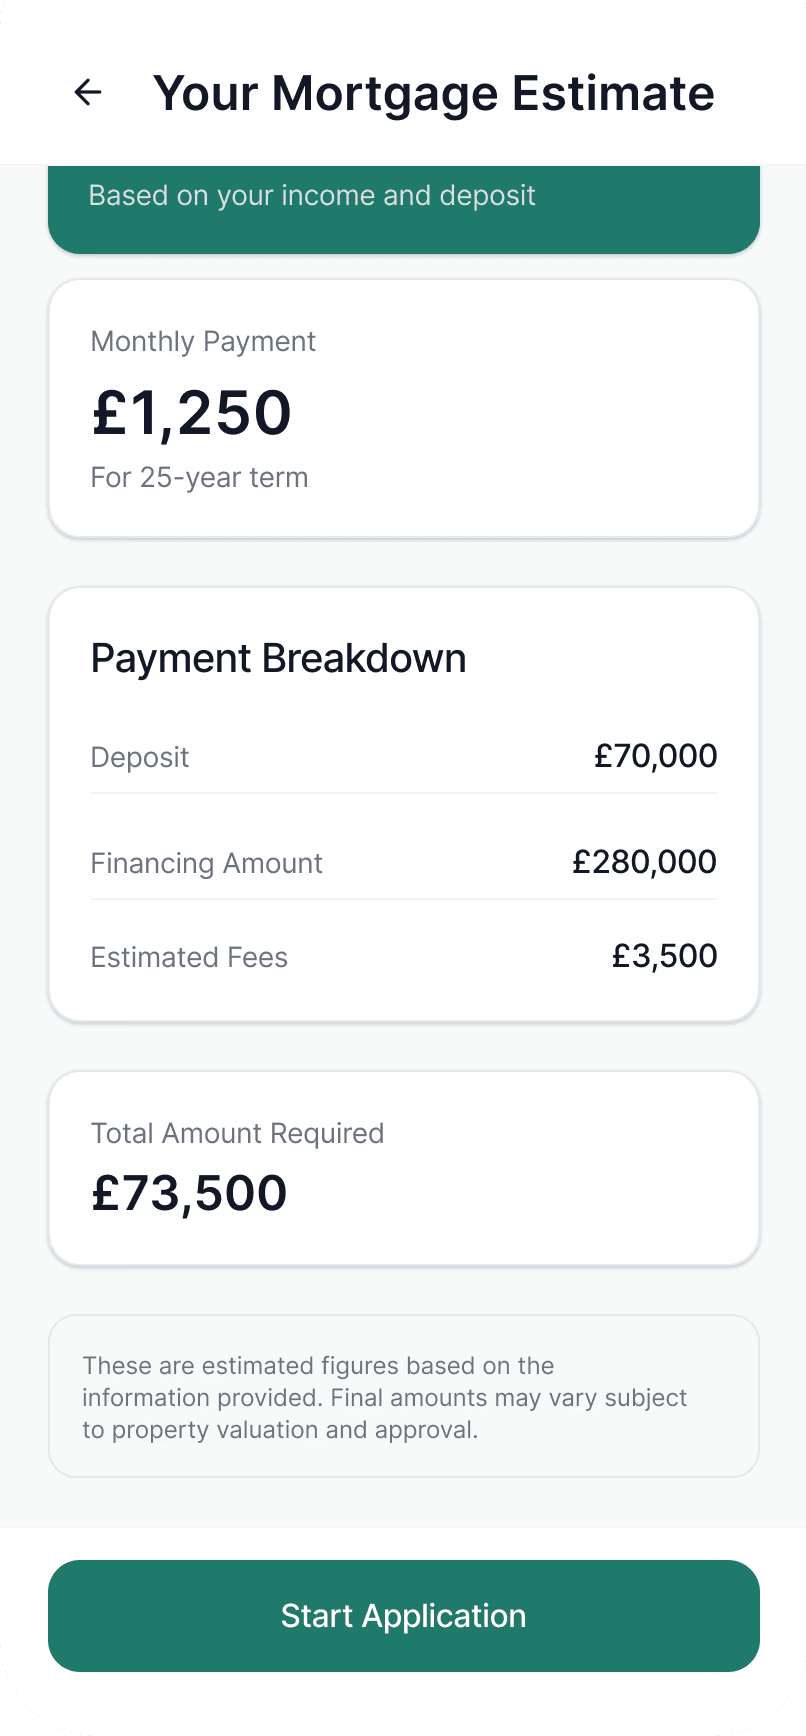Image resolution: width=806 pixels, height=1736 pixels.
Task: Tap the Your Mortgage Estimate title
Action: point(434,94)
